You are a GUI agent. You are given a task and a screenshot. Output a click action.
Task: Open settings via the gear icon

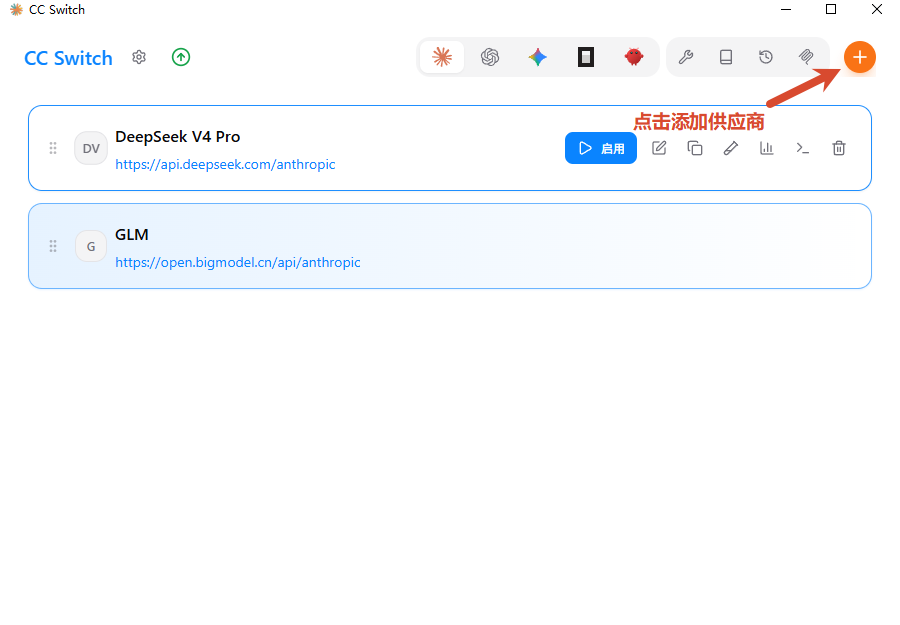pos(139,57)
